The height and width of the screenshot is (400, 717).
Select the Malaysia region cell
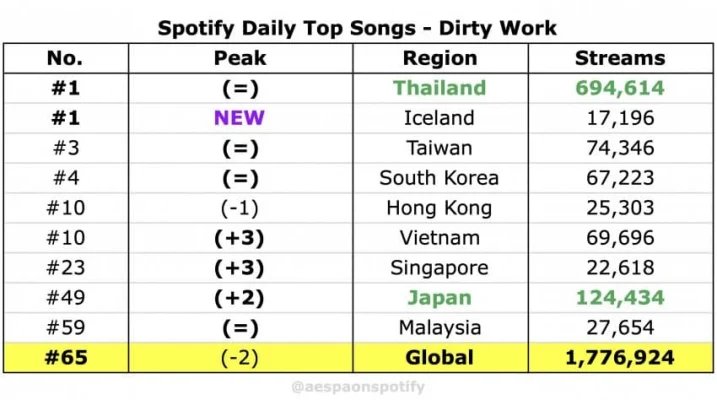[439, 327]
